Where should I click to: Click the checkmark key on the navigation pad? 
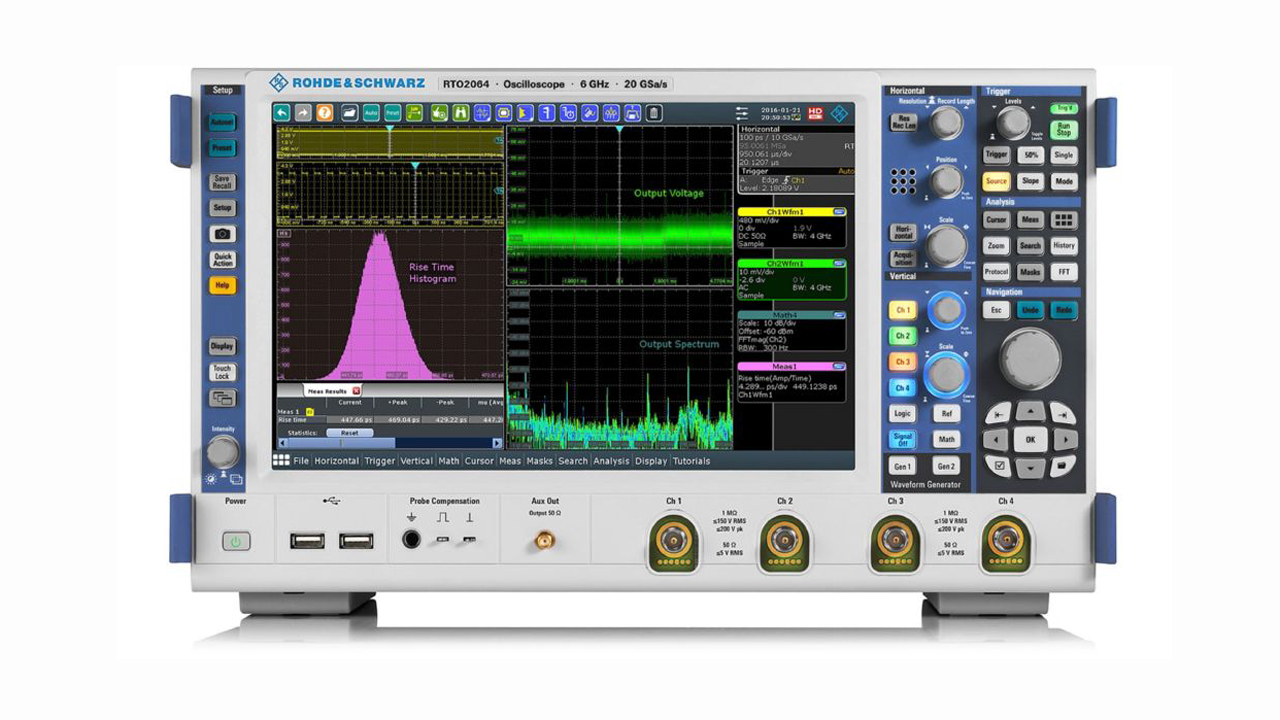[x=999, y=466]
